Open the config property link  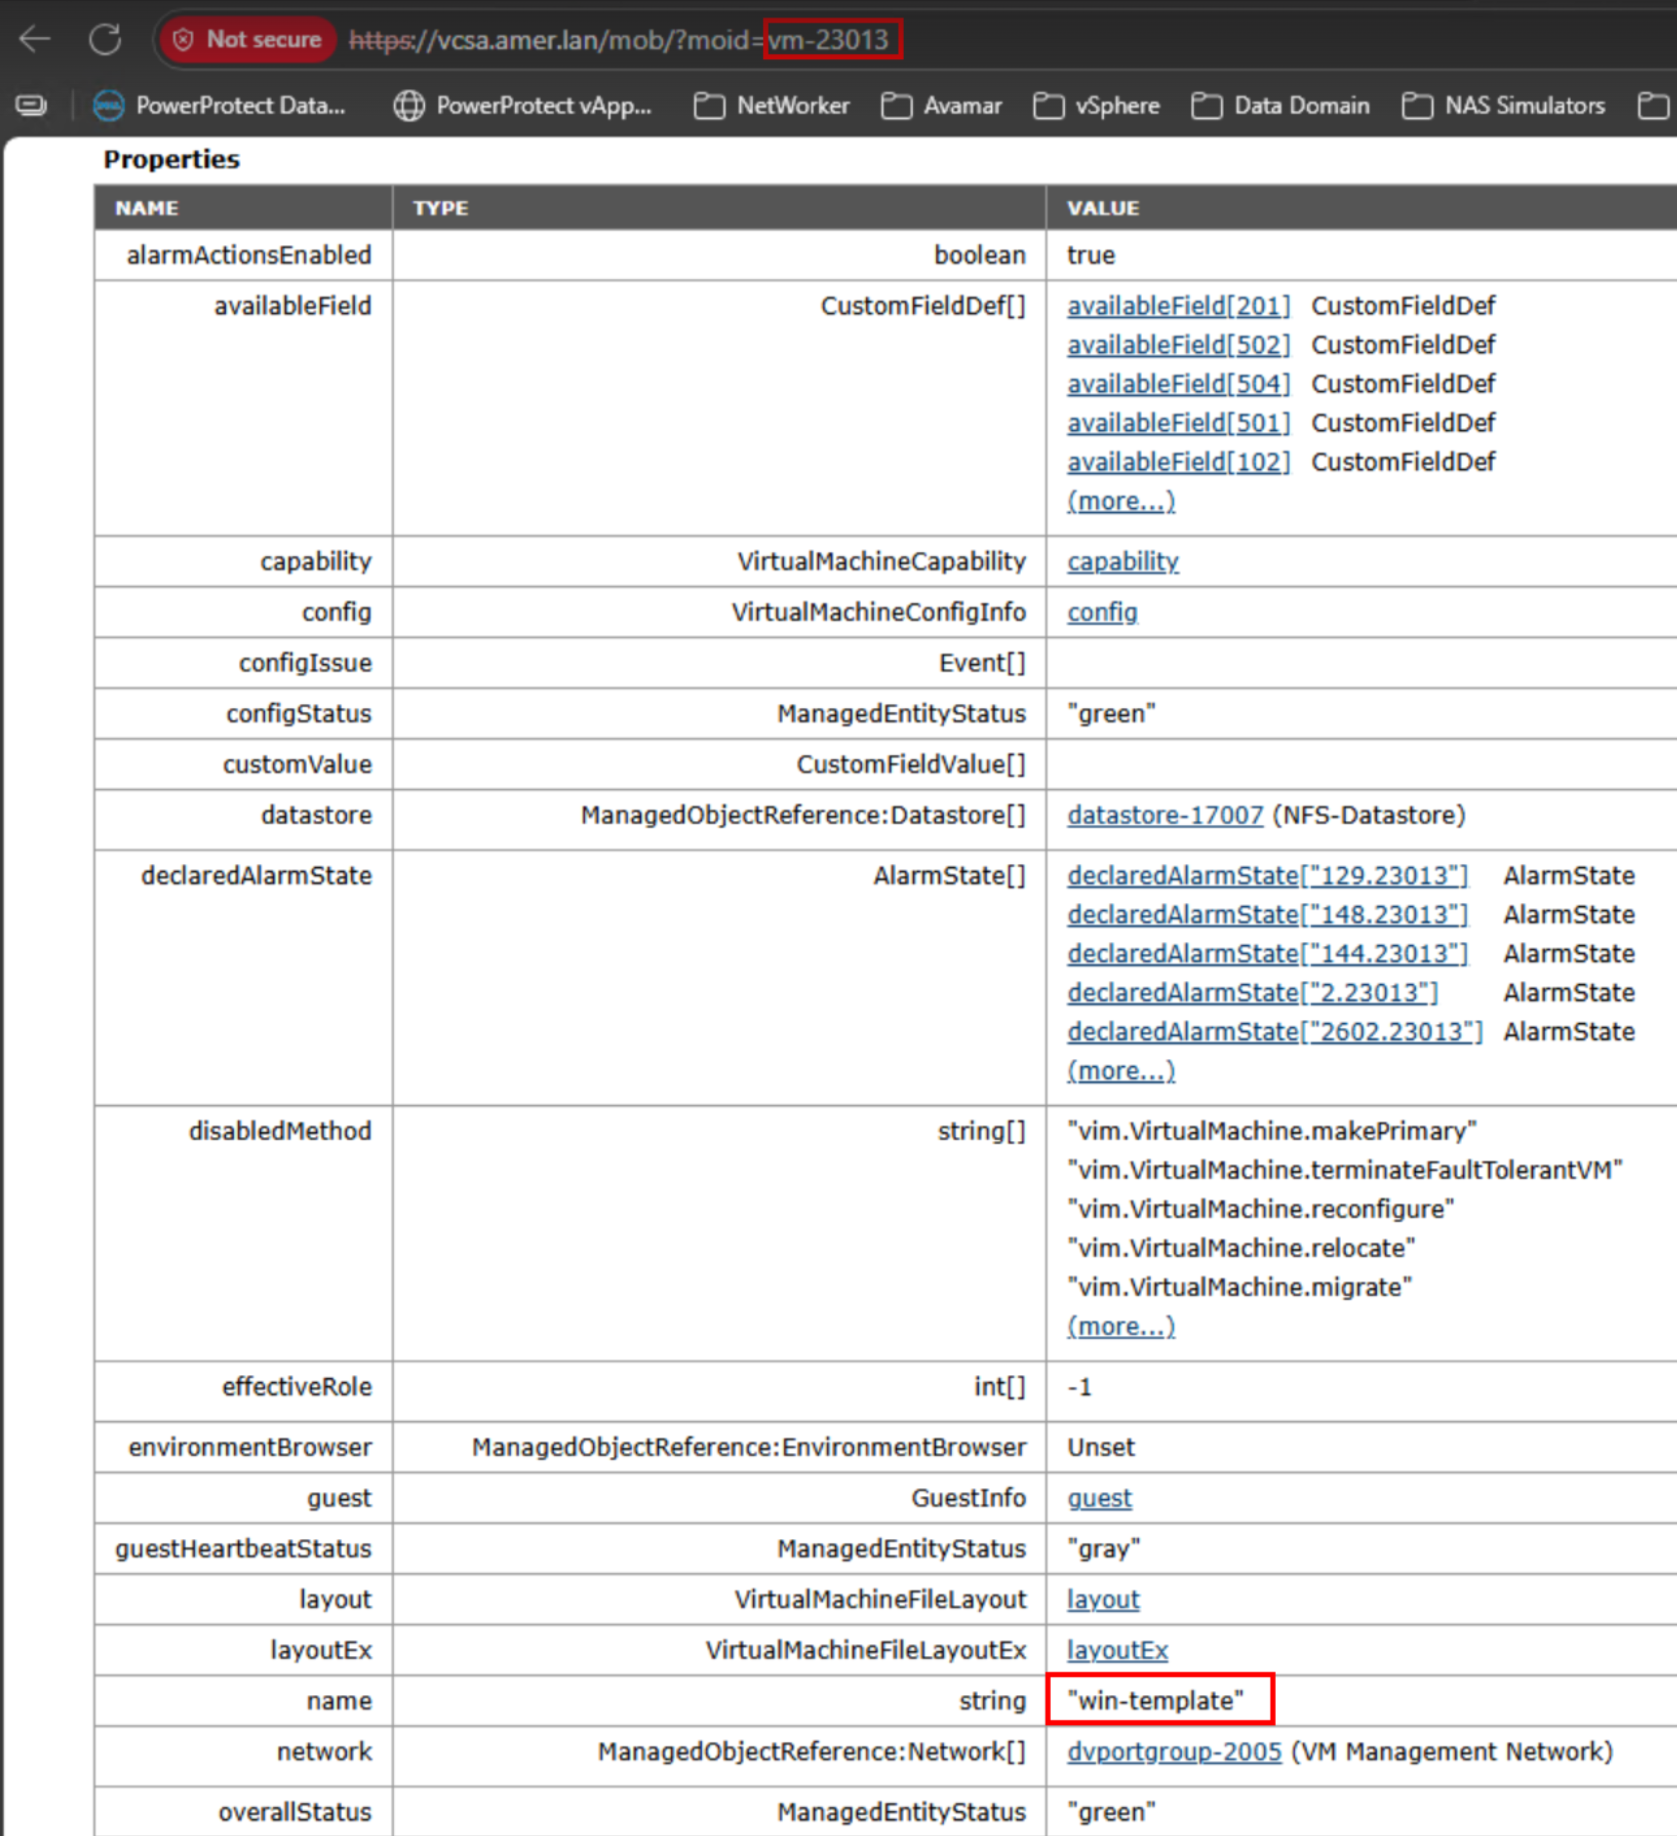click(x=1102, y=612)
